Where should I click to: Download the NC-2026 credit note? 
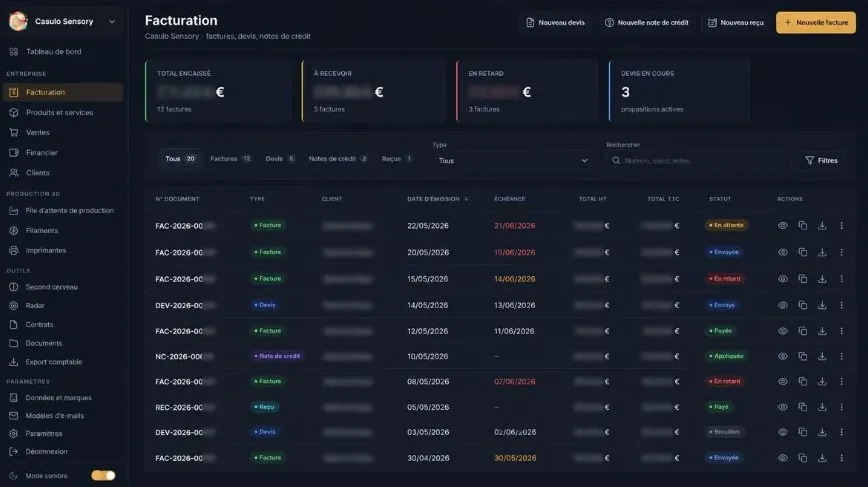click(x=822, y=356)
